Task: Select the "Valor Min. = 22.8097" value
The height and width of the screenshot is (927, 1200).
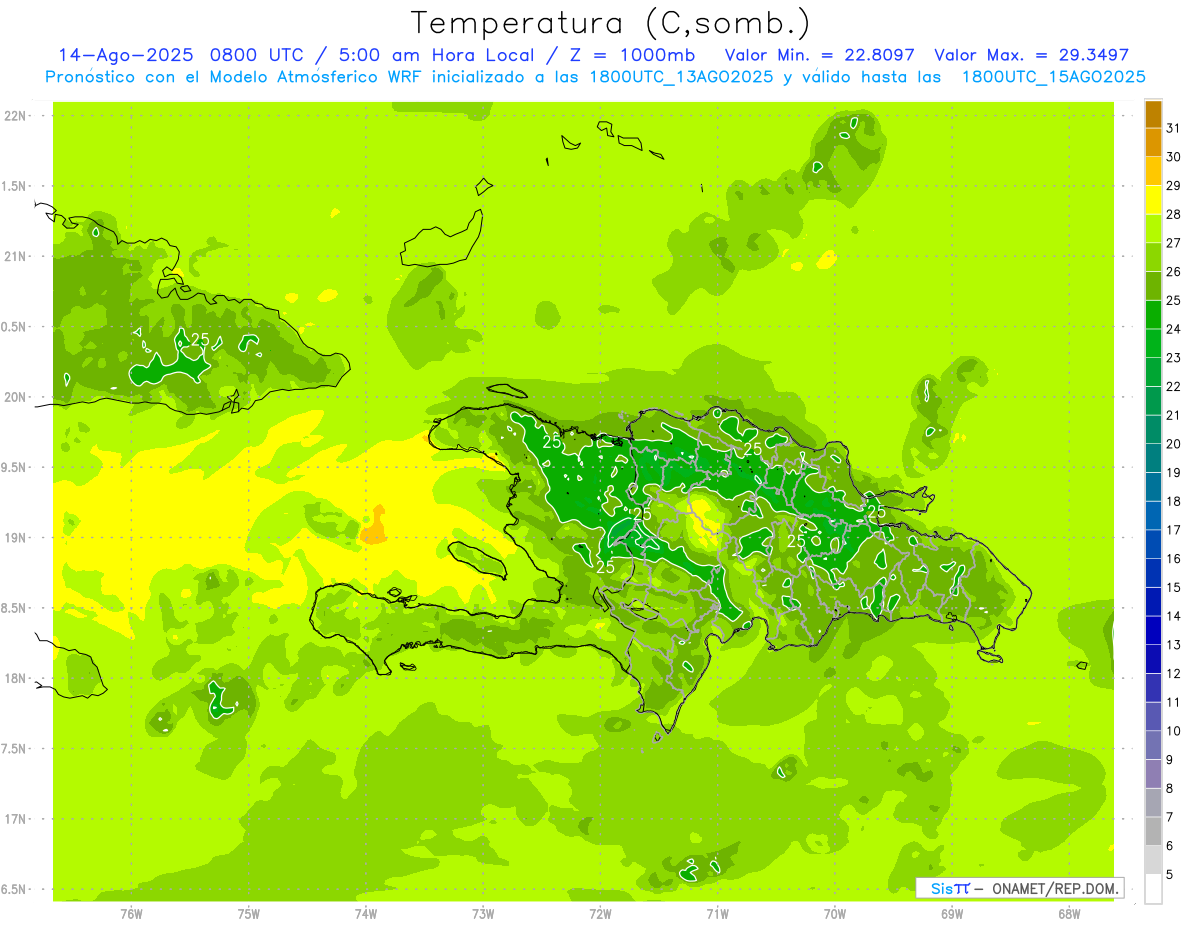Action: [821, 55]
